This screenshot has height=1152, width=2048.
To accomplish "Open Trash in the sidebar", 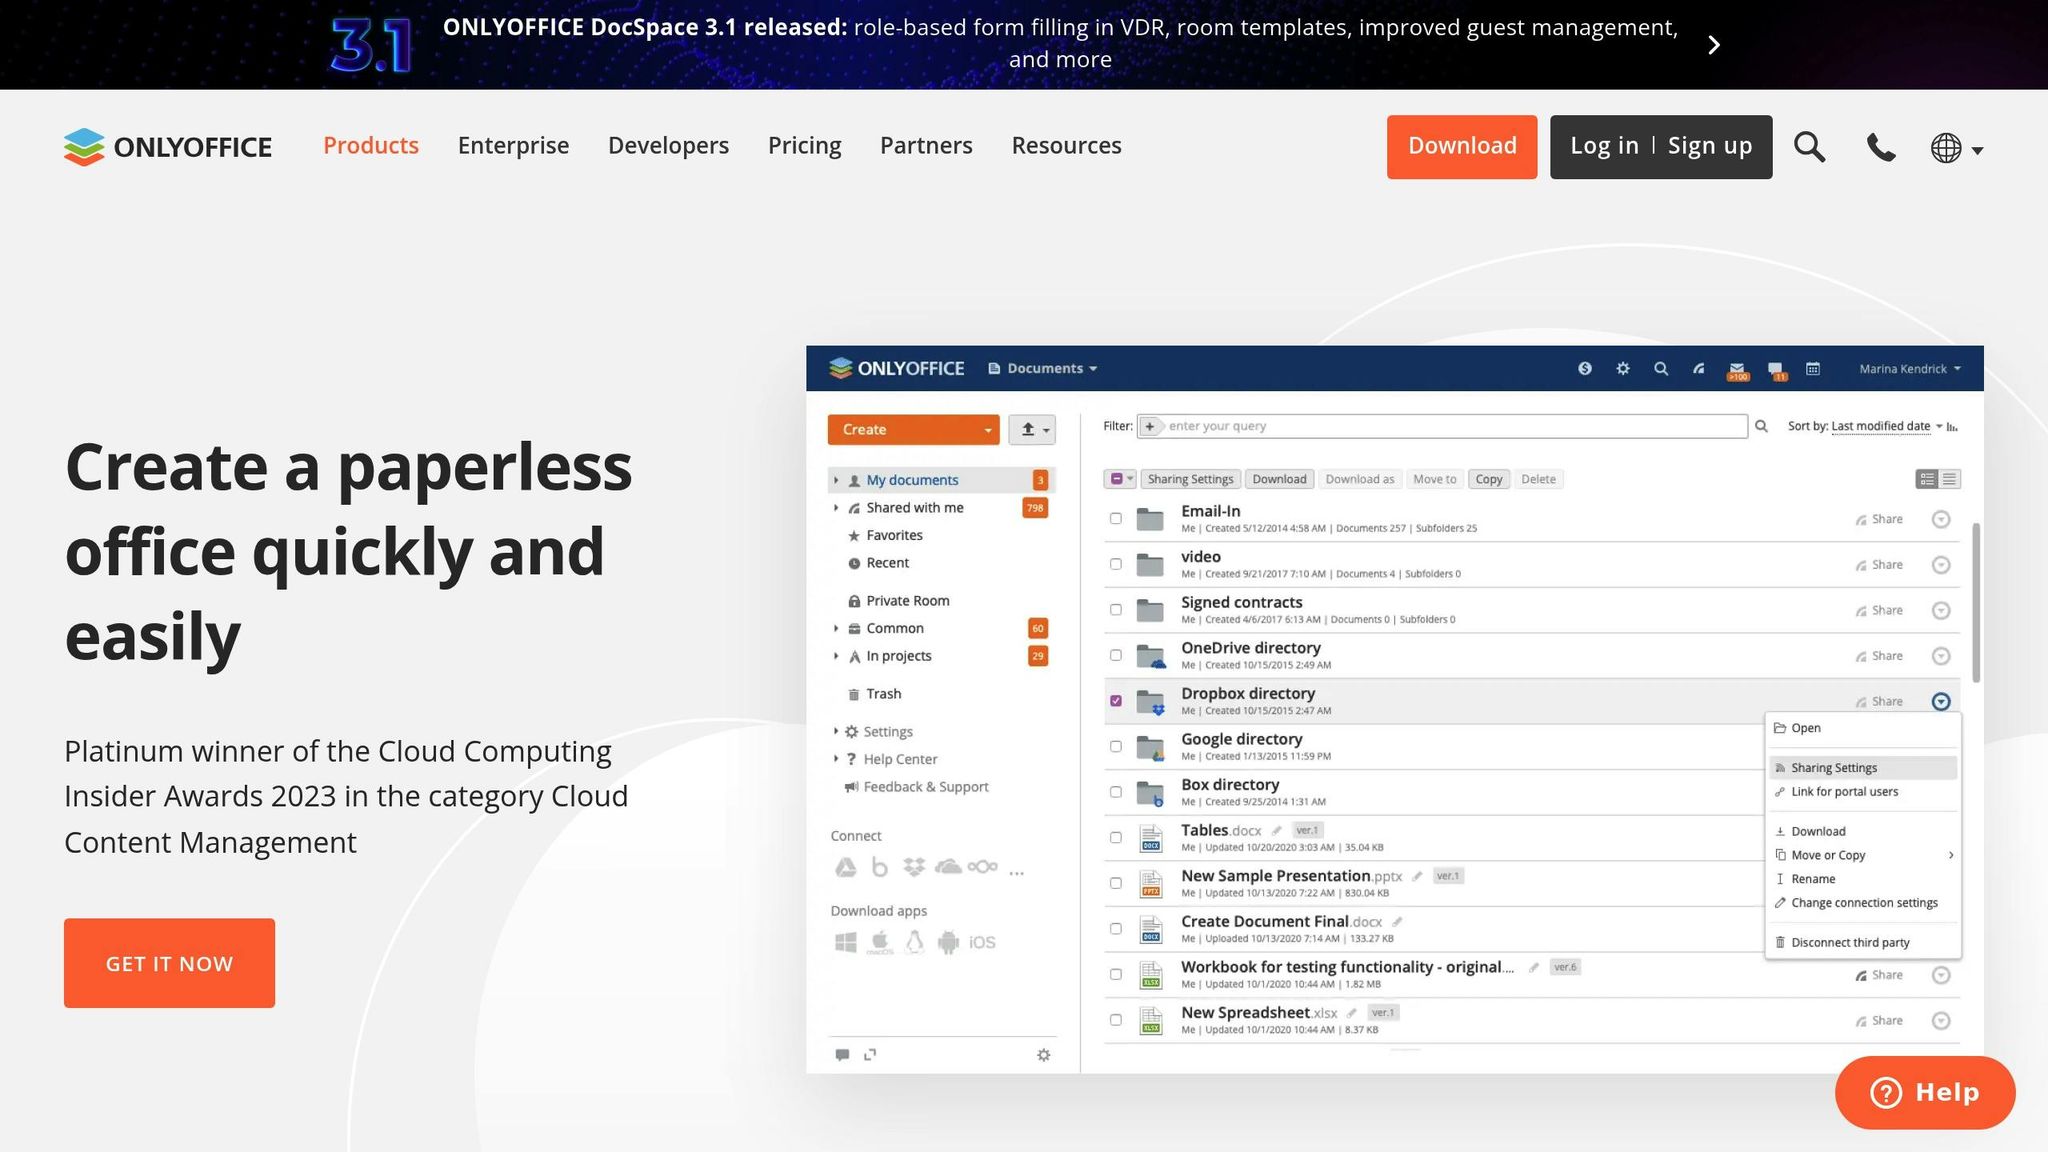I will [x=883, y=694].
